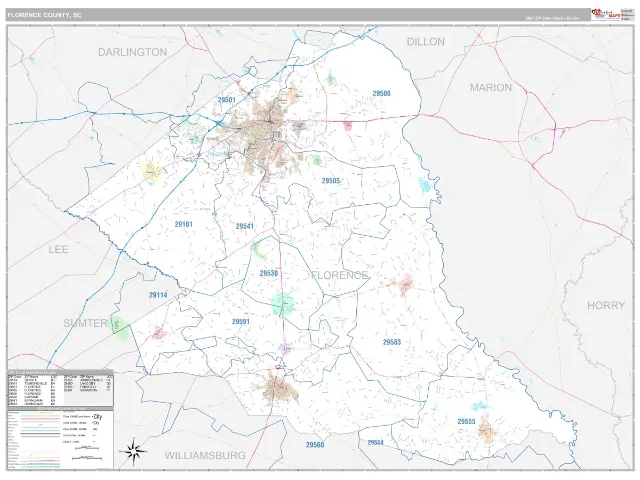Select the SUMTER county label
The image size is (640, 480).
pyautogui.click(x=86, y=323)
